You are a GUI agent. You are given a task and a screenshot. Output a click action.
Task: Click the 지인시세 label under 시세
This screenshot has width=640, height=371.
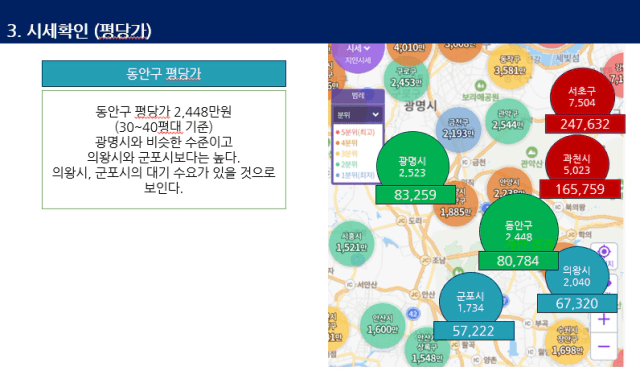[x=358, y=60]
